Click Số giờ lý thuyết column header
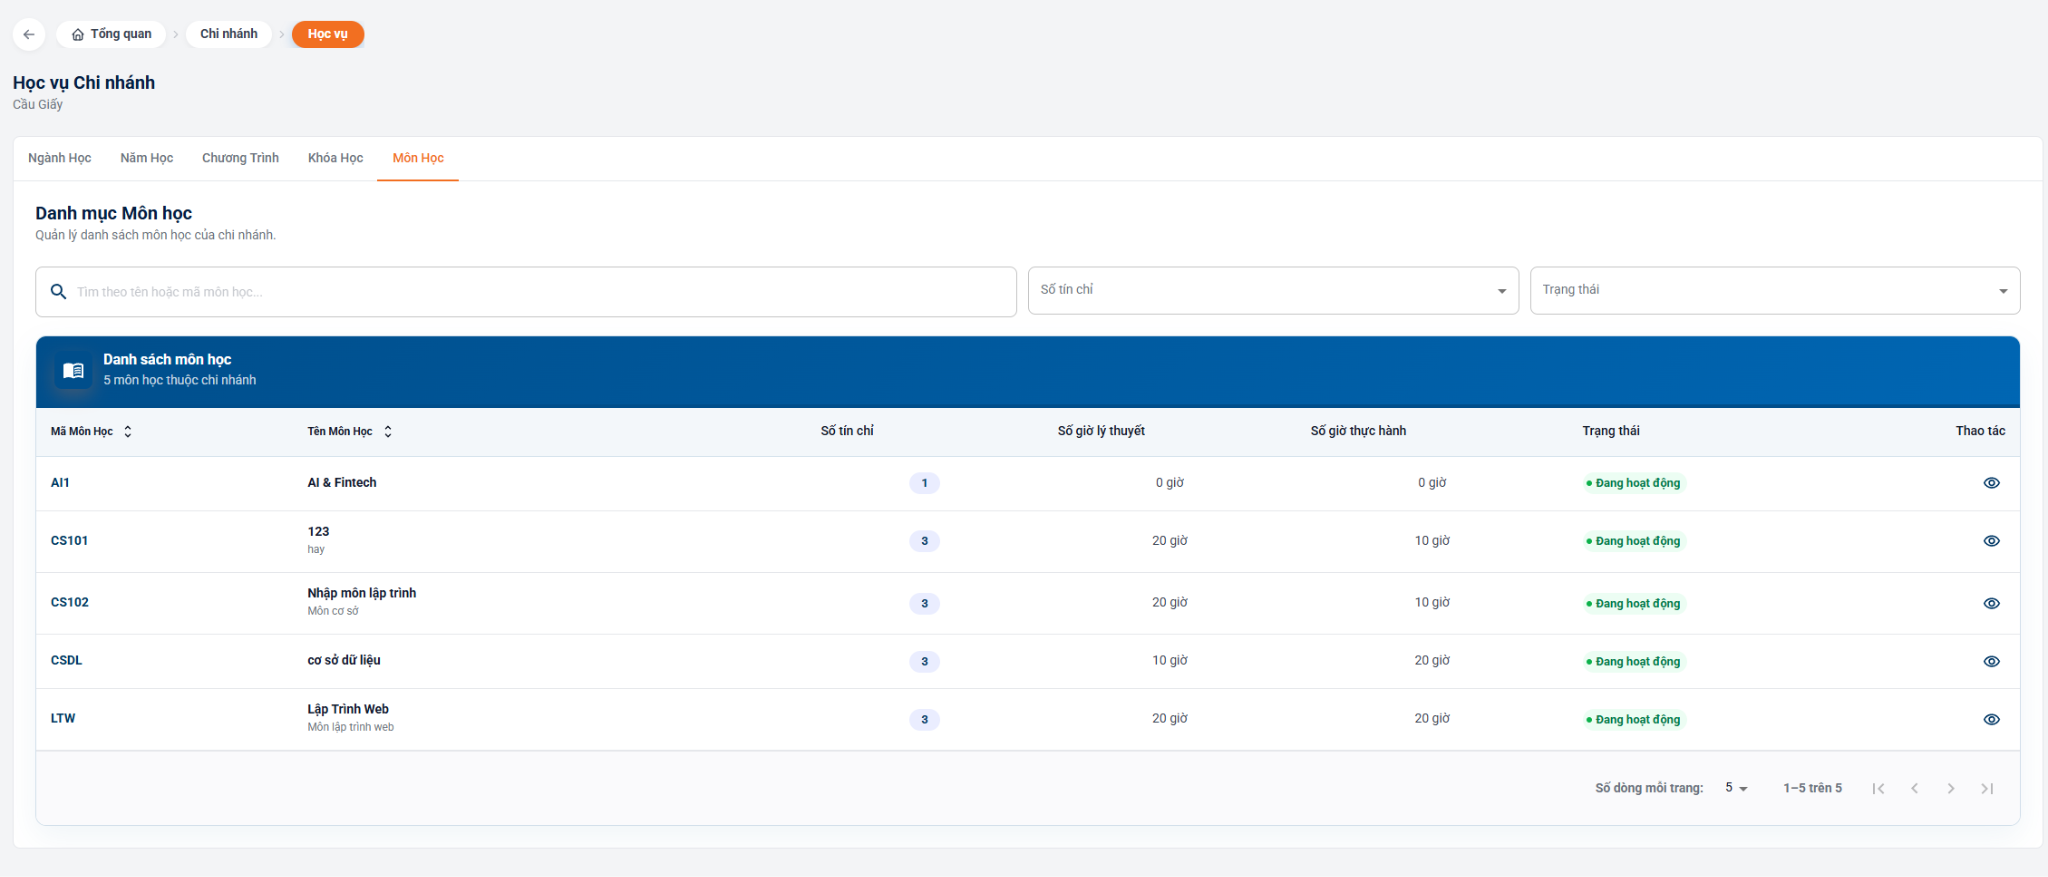2048x877 pixels. [x=1101, y=431]
